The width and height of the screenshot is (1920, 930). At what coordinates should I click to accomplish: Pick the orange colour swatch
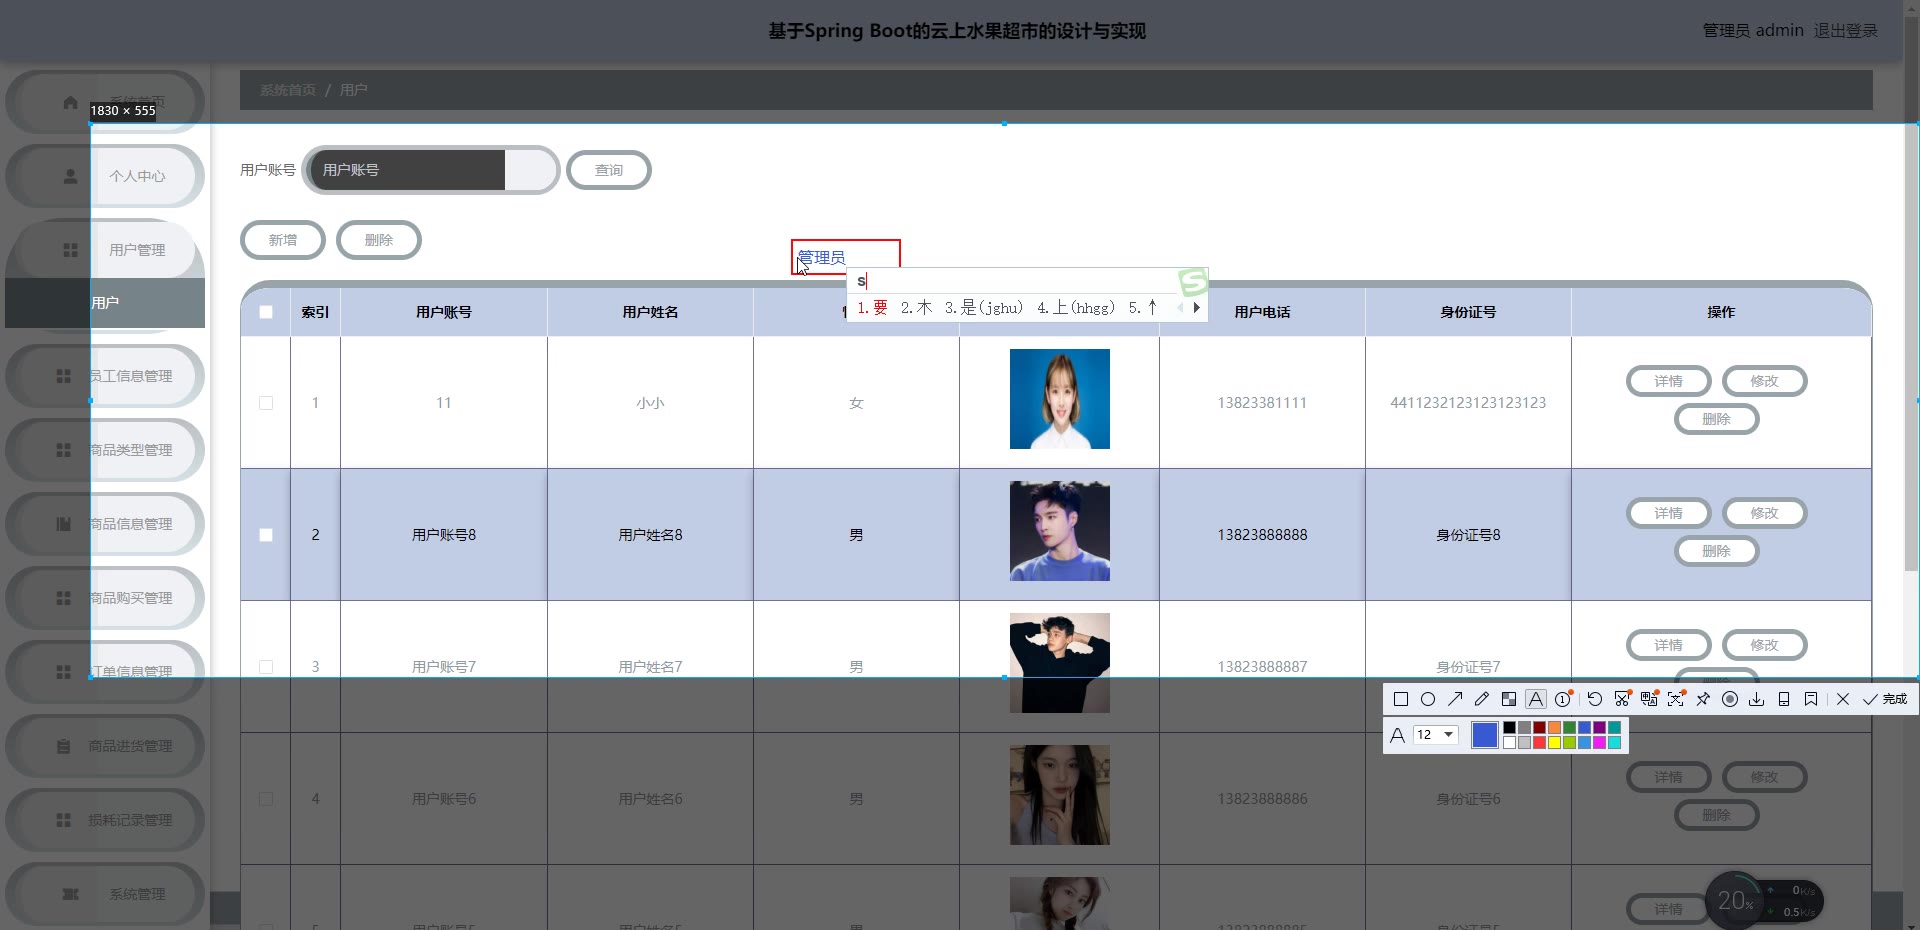click(1554, 728)
